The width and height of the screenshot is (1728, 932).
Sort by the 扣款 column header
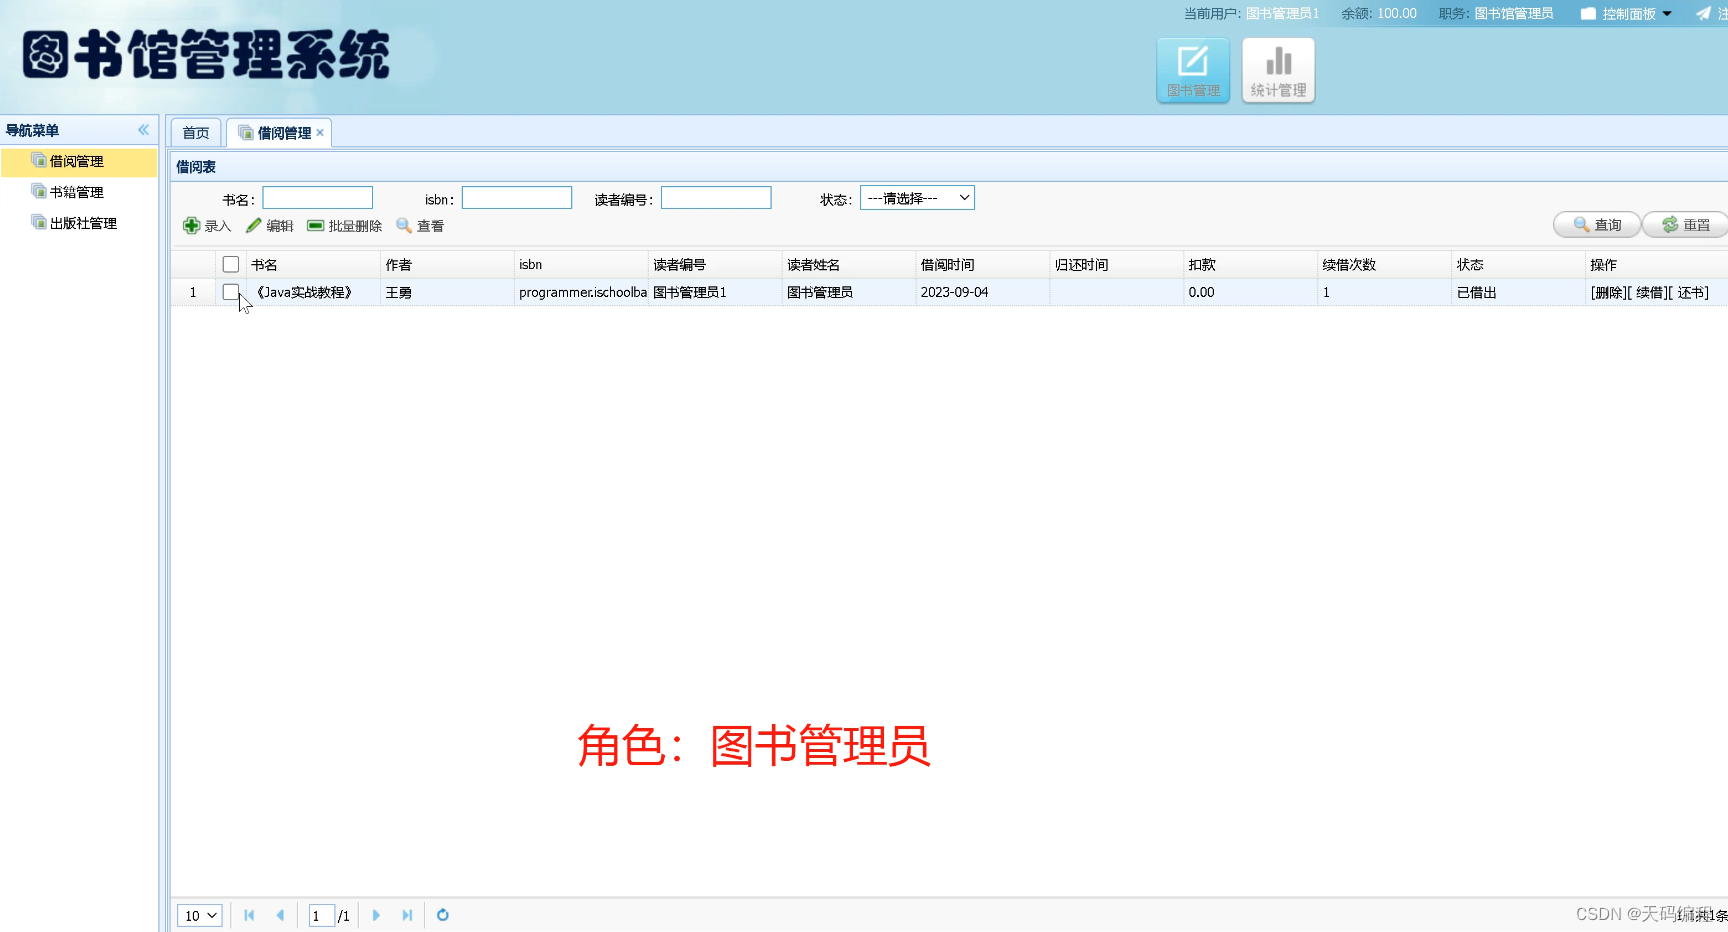tap(1250, 265)
